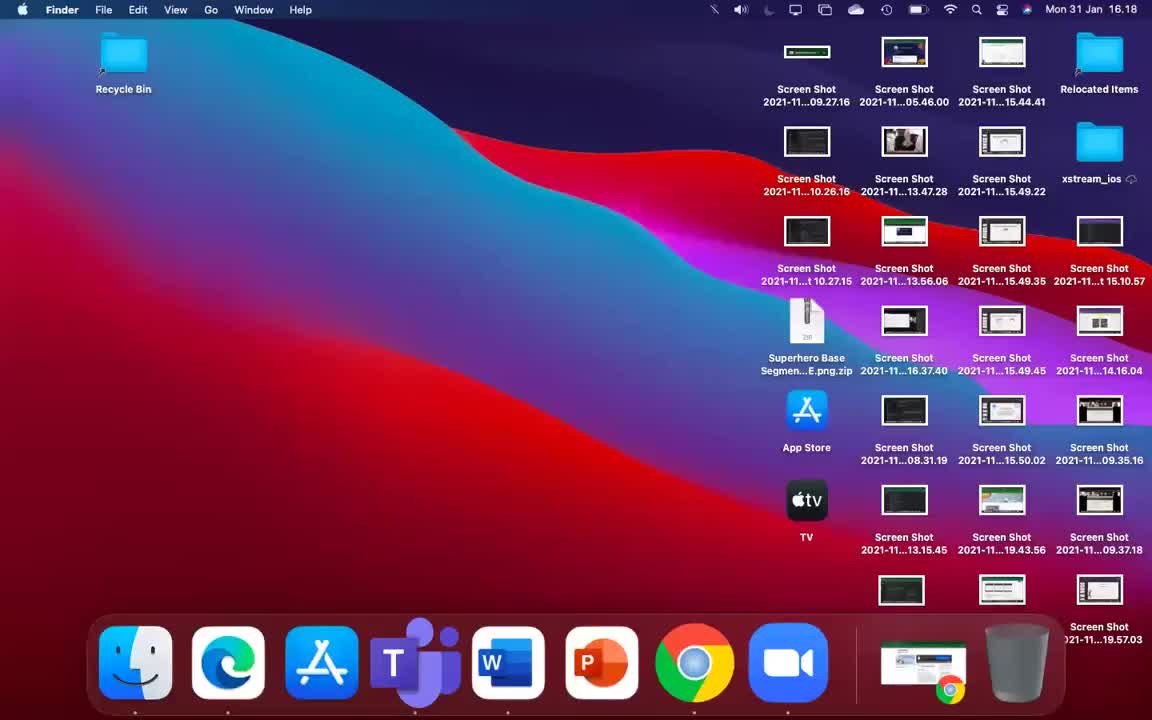Launch Zoom from the Dock
This screenshot has height=720, width=1152.
click(x=788, y=663)
